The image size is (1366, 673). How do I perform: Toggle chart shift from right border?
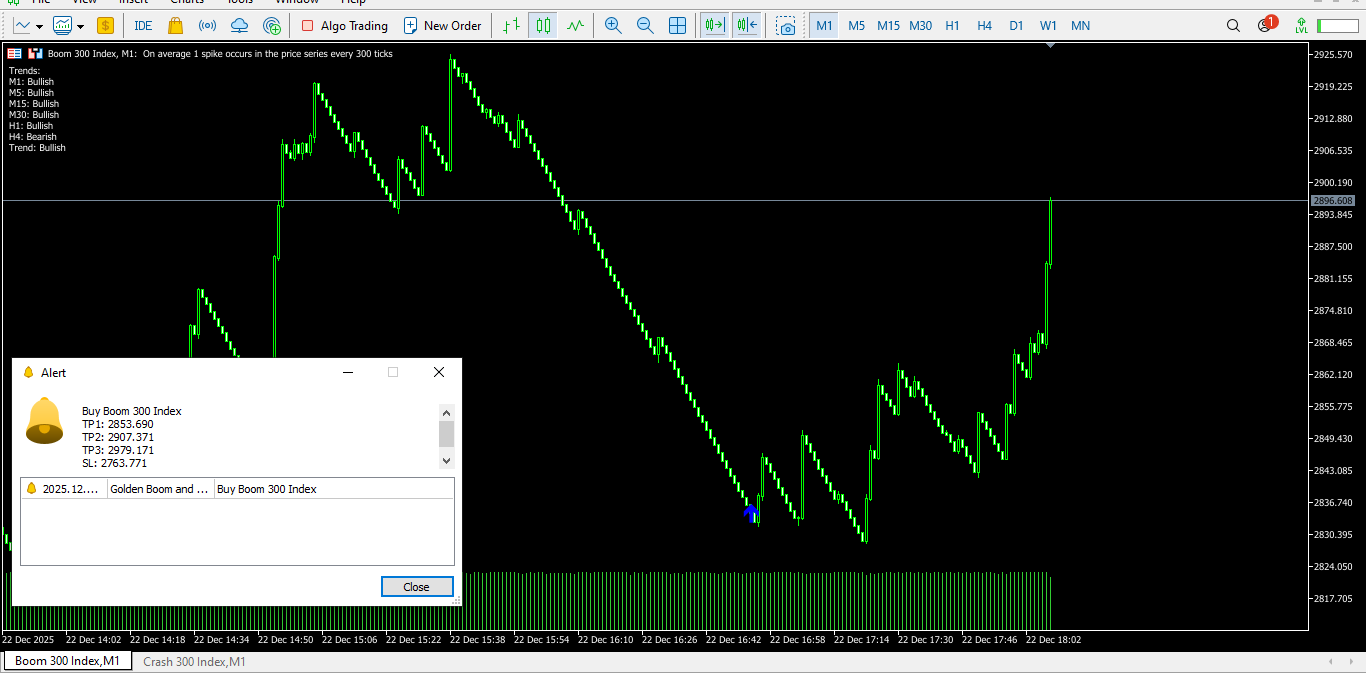746,26
